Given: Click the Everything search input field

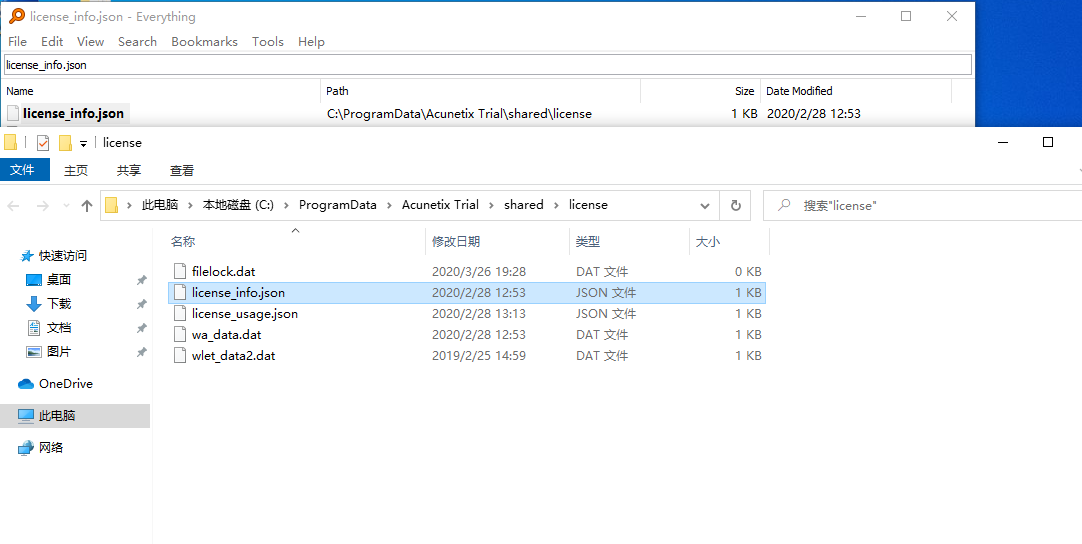Looking at the screenshot, I should 488,65.
